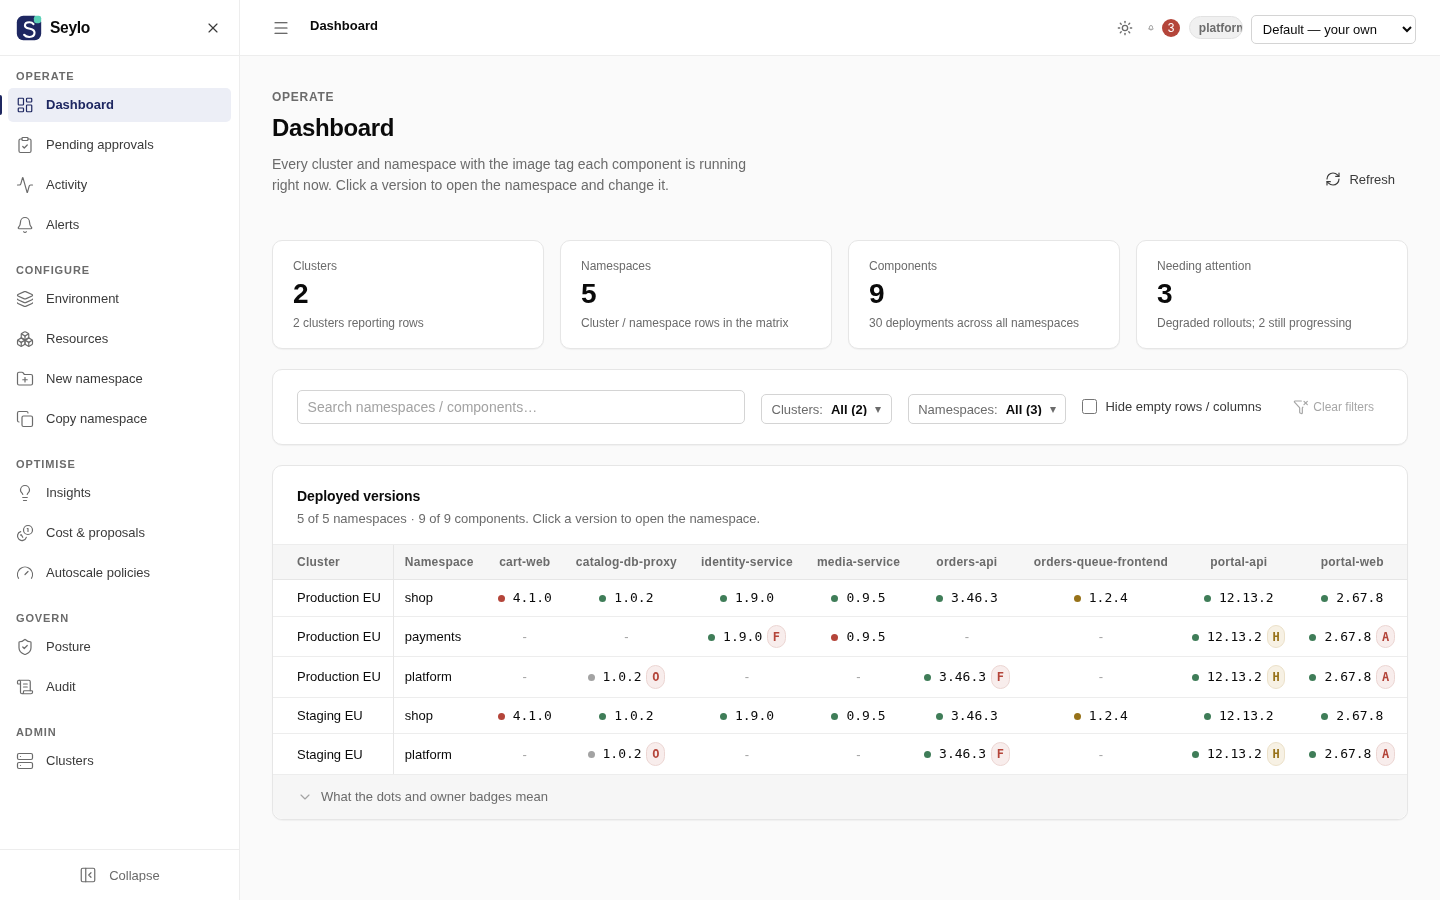Open the Resources cubes icon

pyautogui.click(x=25, y=339)
